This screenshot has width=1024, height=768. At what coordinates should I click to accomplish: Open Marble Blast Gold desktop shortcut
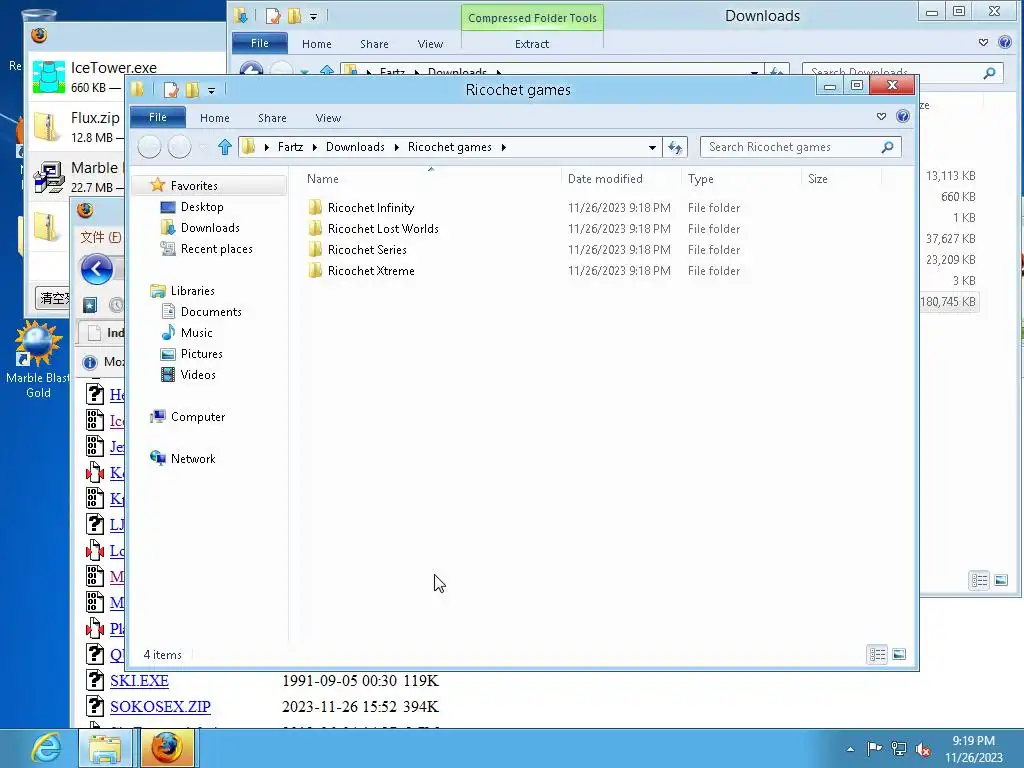pyautogui.click(x=38, y=360)
